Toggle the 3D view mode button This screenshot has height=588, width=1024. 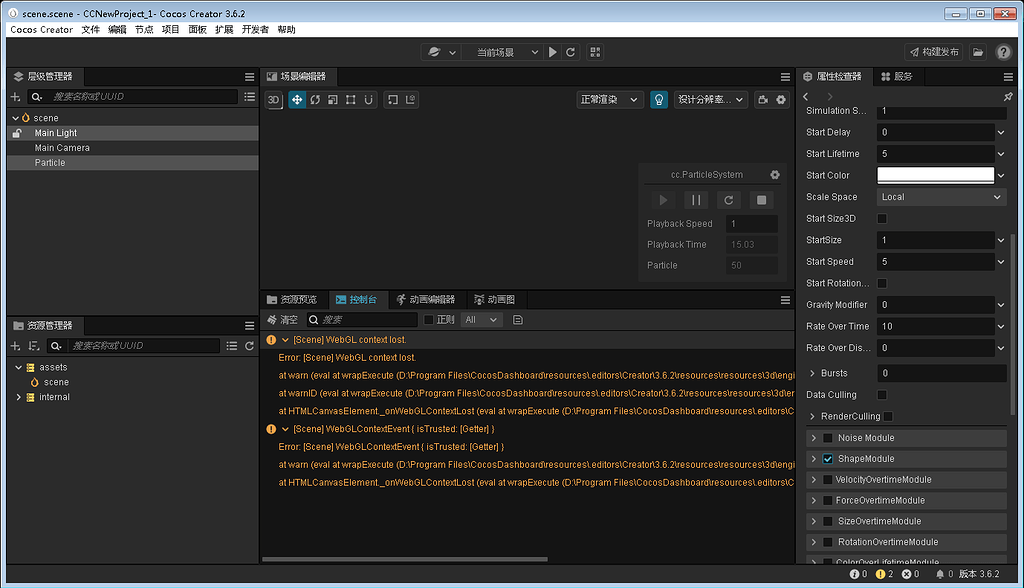tap(274, 99)
